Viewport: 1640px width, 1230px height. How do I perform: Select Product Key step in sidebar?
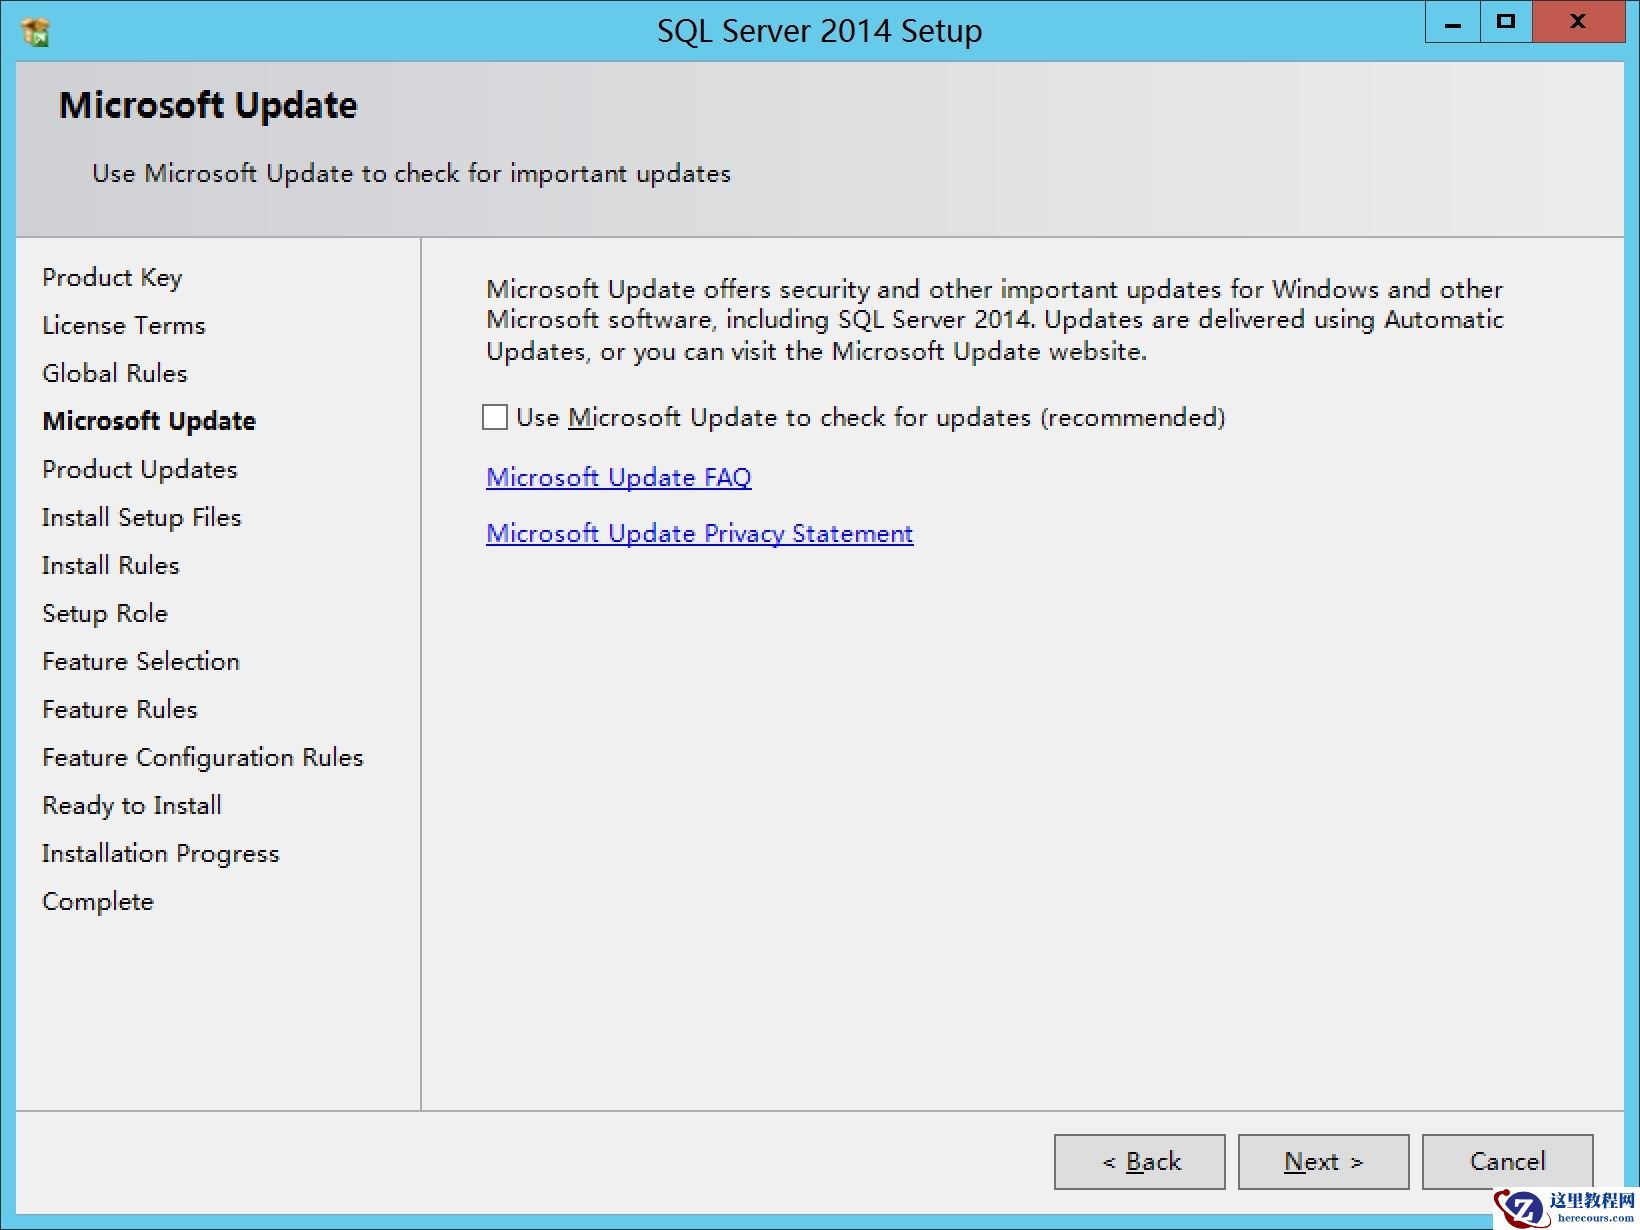point(112,278)
